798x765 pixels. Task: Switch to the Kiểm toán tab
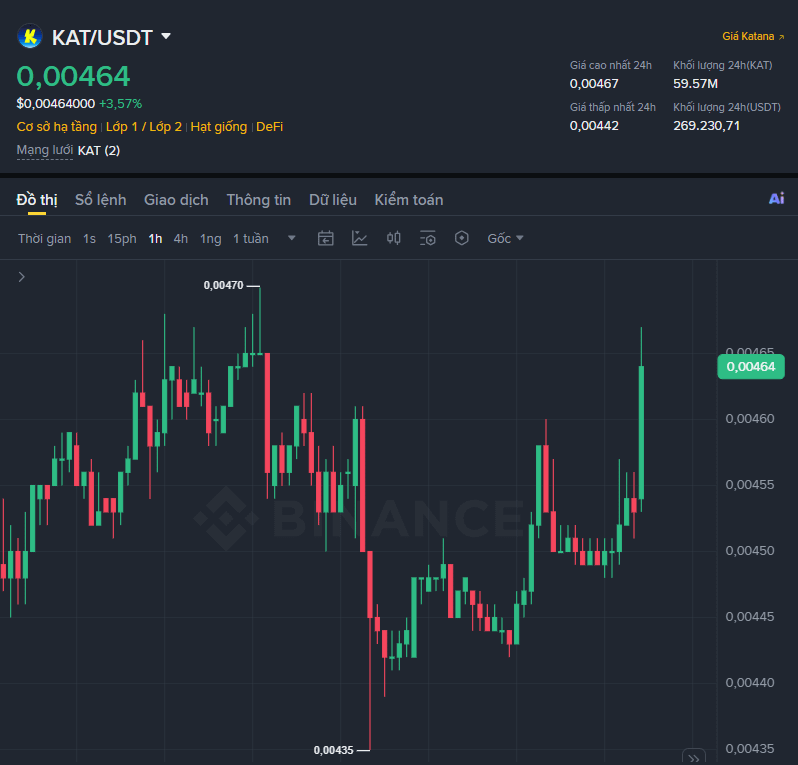coord(409,200)
